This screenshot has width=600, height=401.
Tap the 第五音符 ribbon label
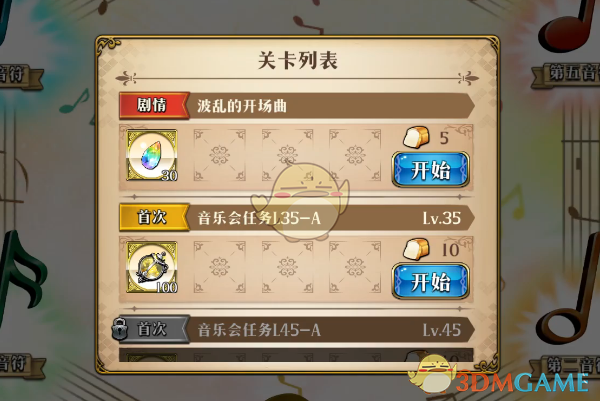(x=566, y=74)
